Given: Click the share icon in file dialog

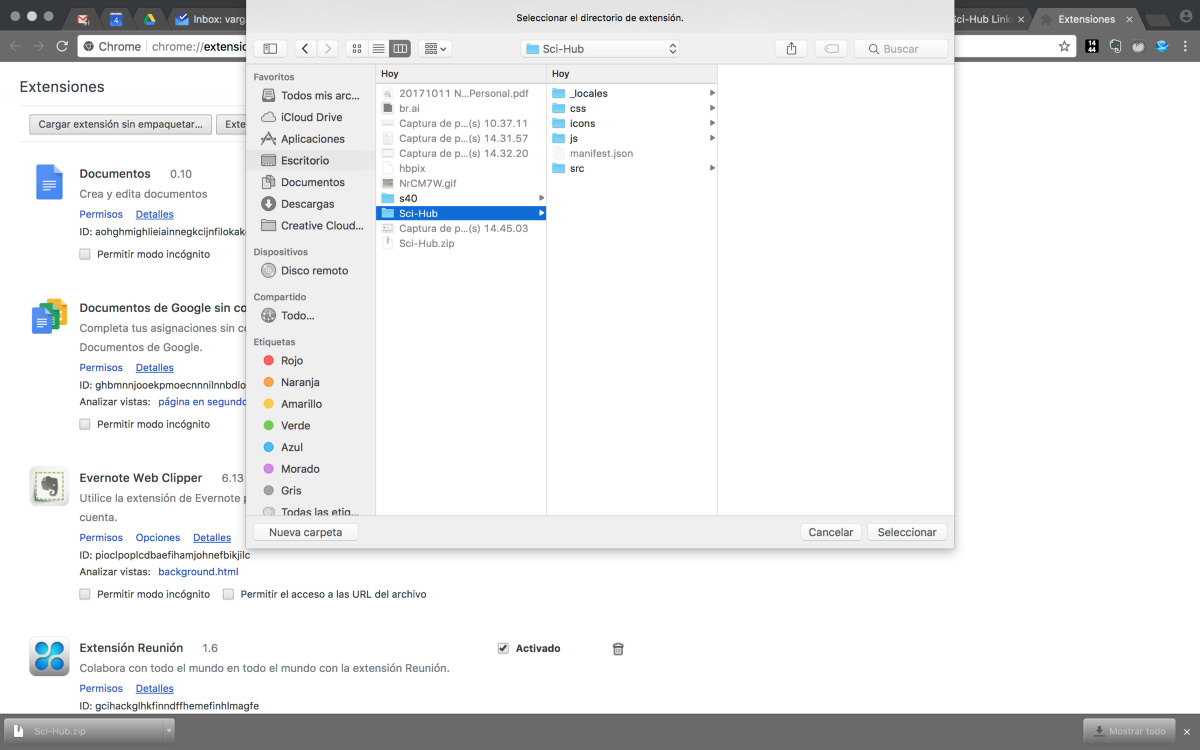Looking at the screenshot, I should pos(791,48).
